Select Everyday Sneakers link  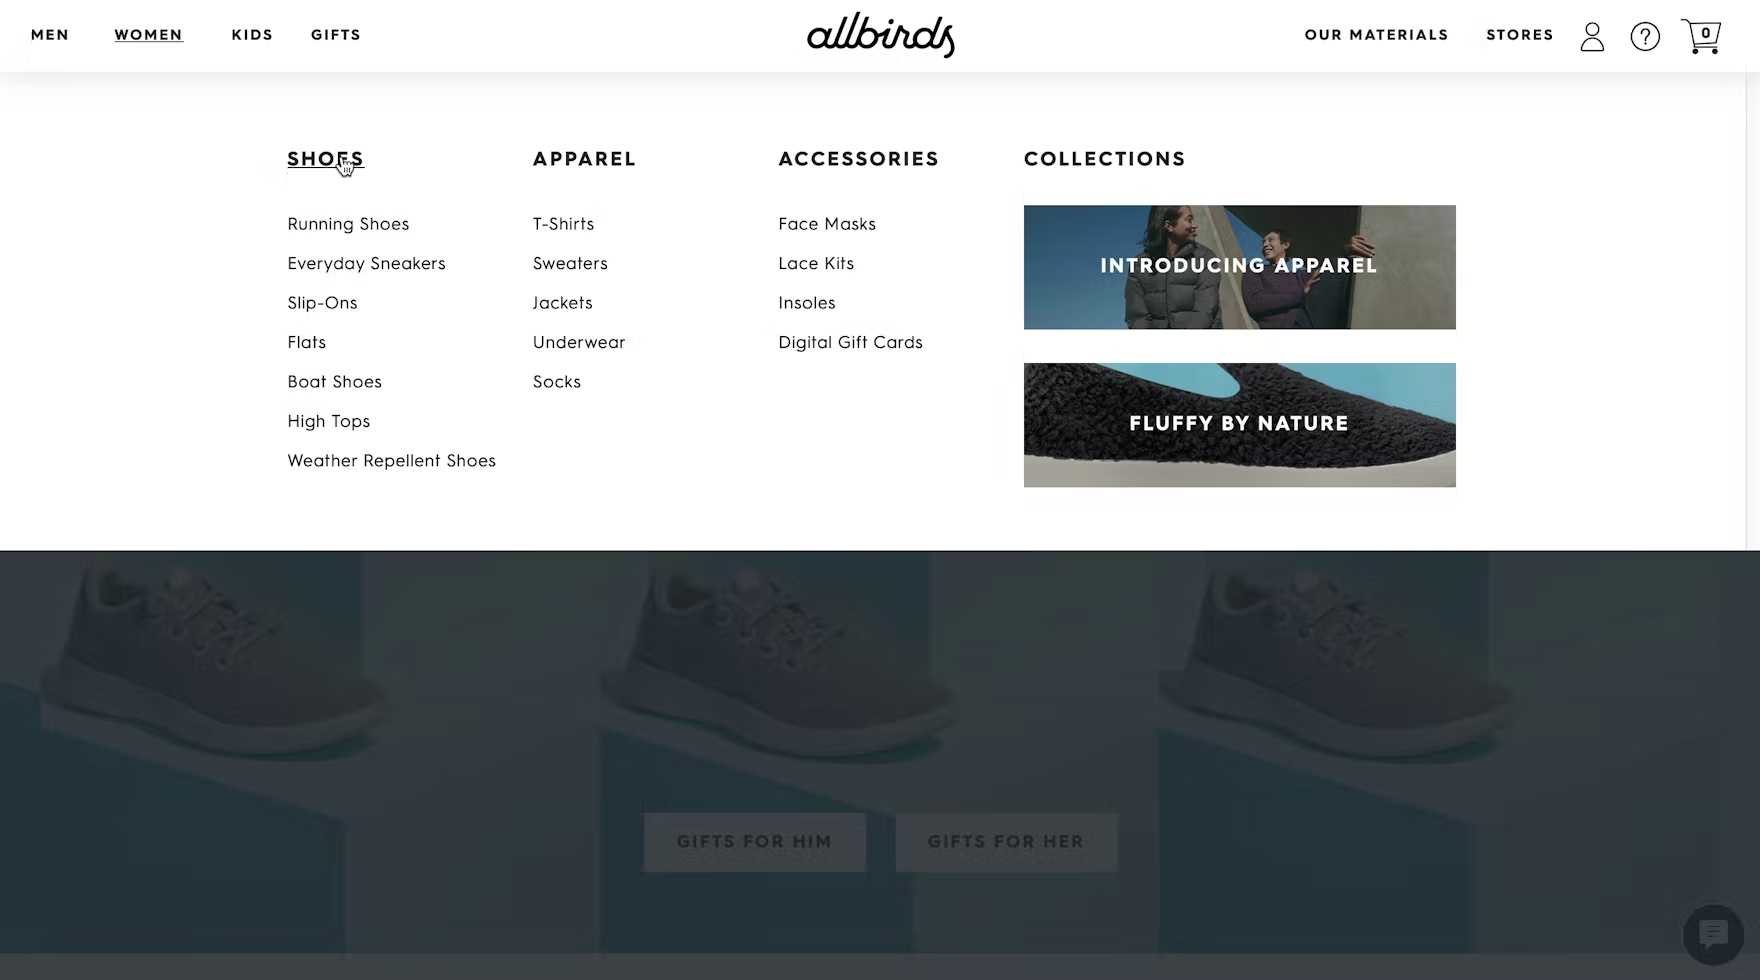click(x=366, y=264)
